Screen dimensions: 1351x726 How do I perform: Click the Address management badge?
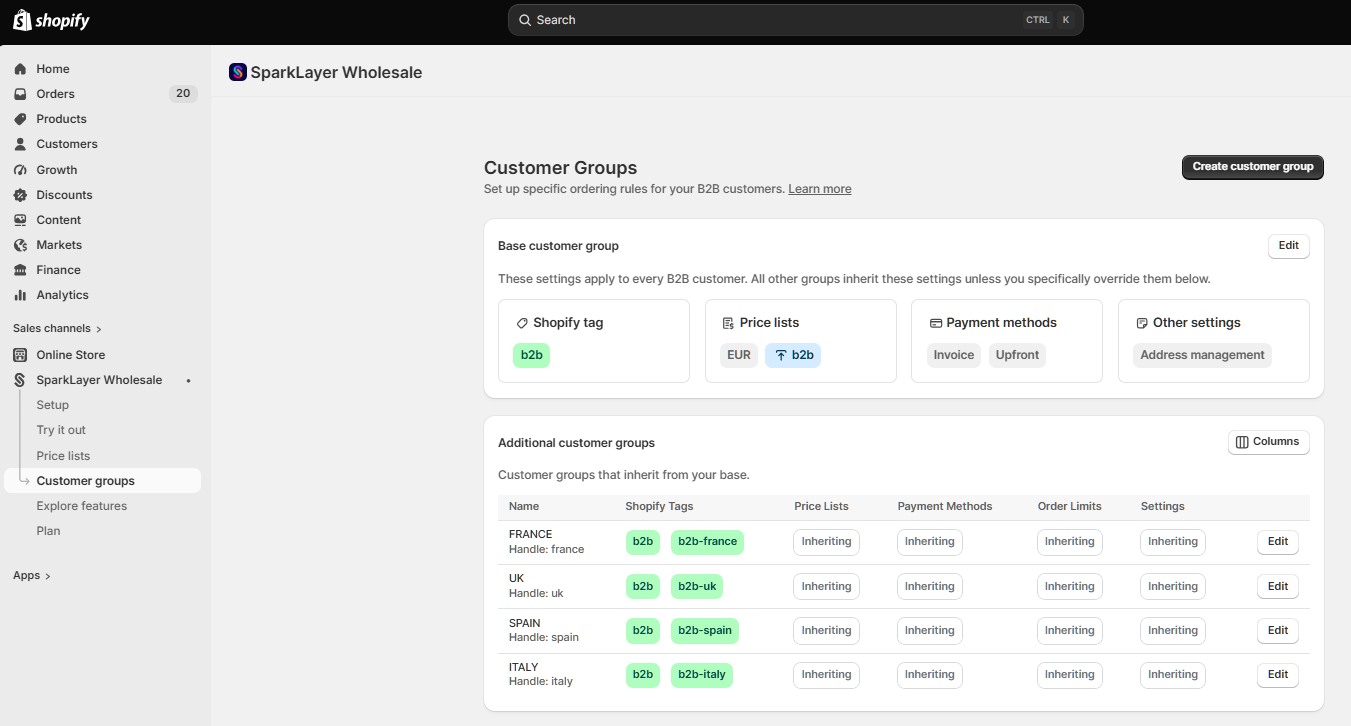[1202, 355]
